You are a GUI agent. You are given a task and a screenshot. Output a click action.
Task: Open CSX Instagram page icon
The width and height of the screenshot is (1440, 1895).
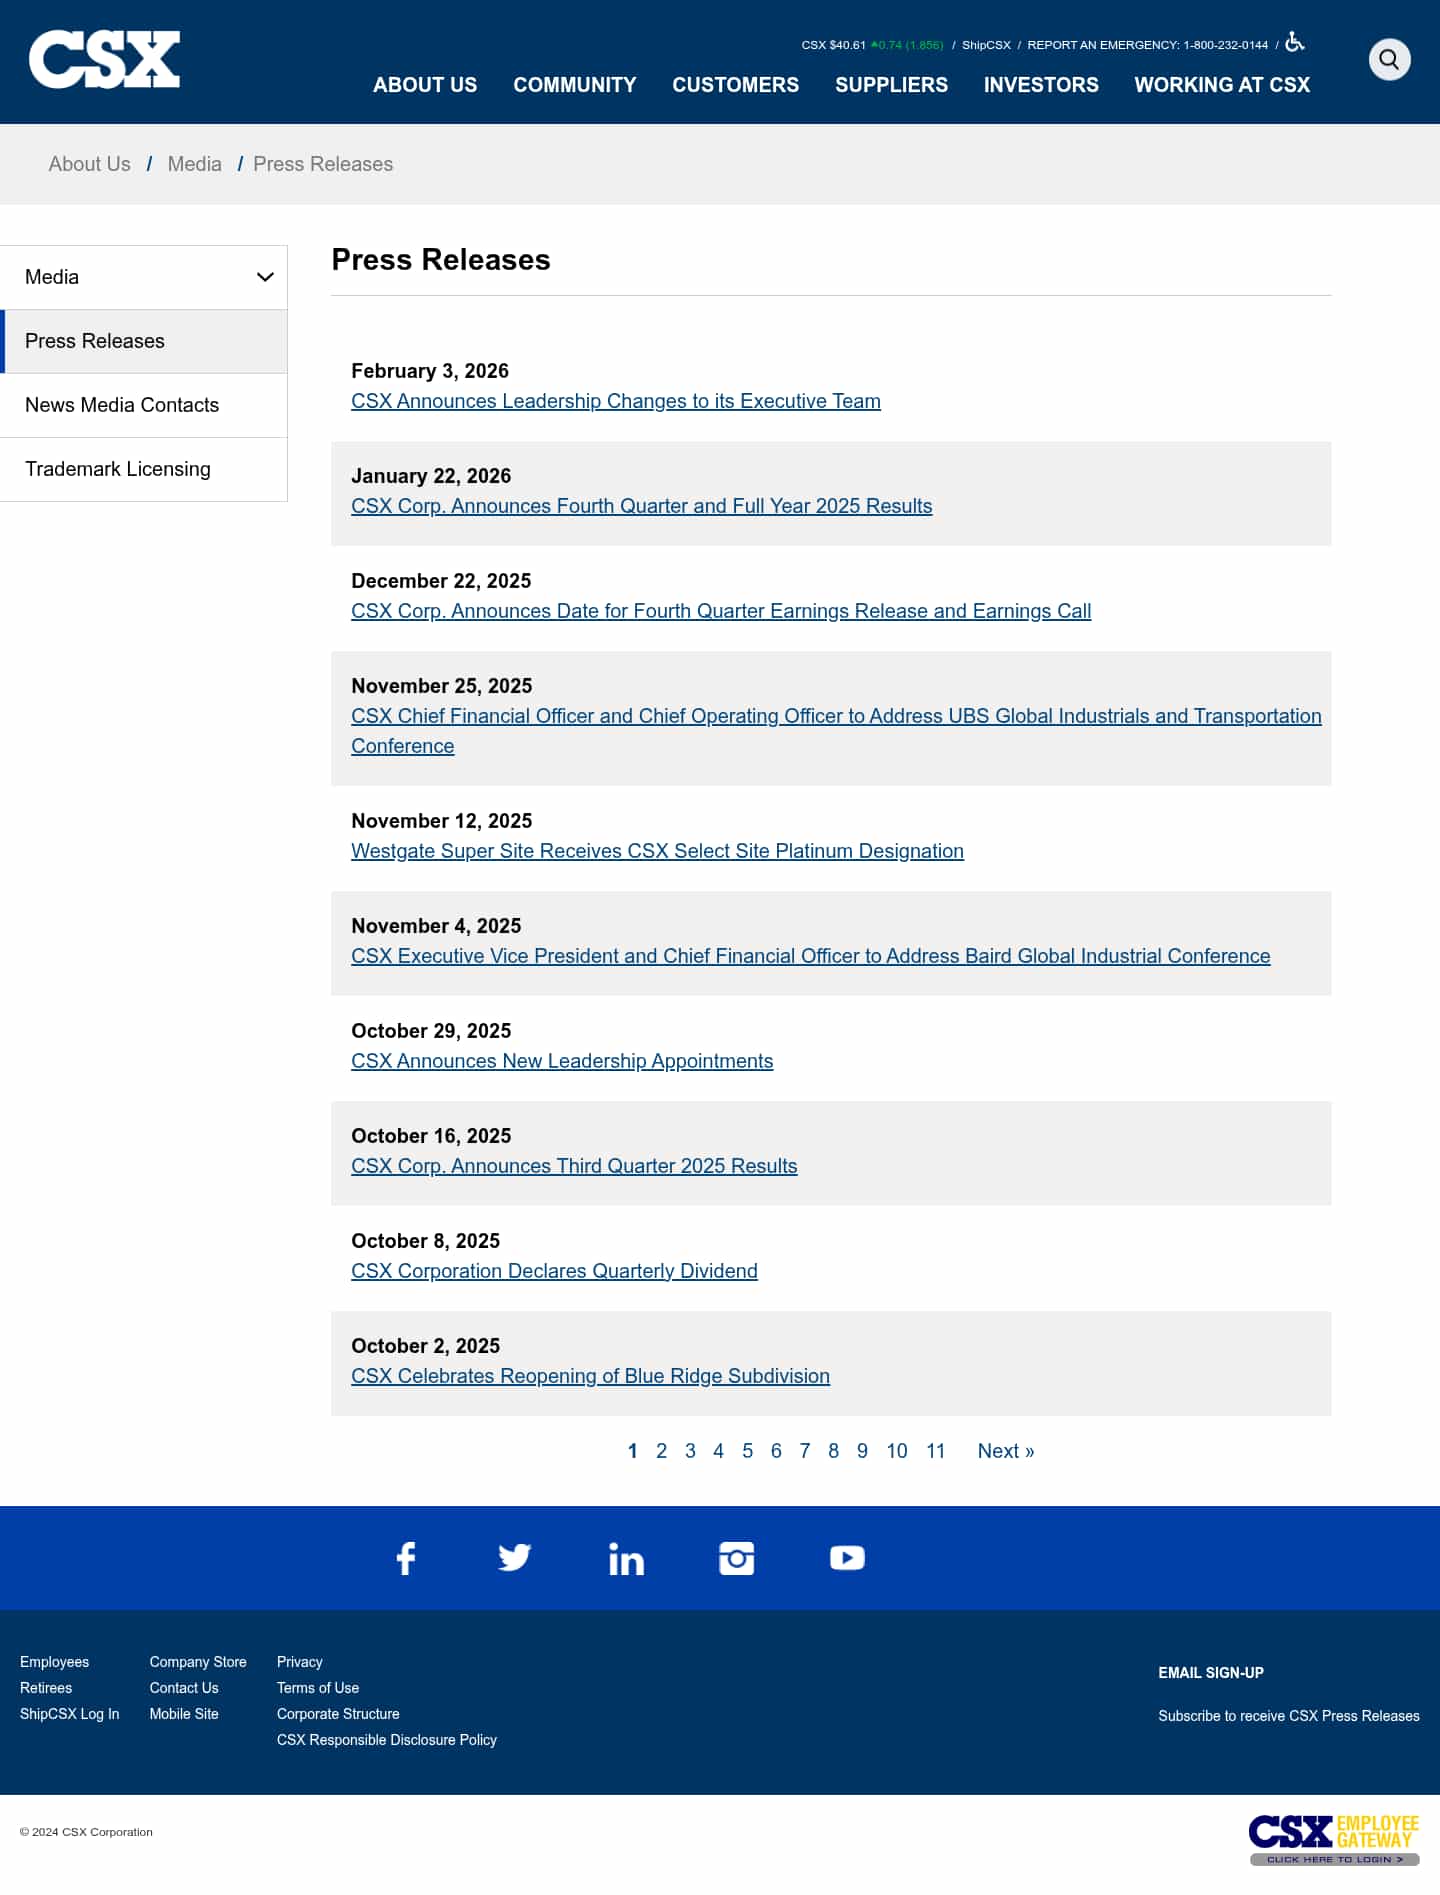[x=737, y=1558]
